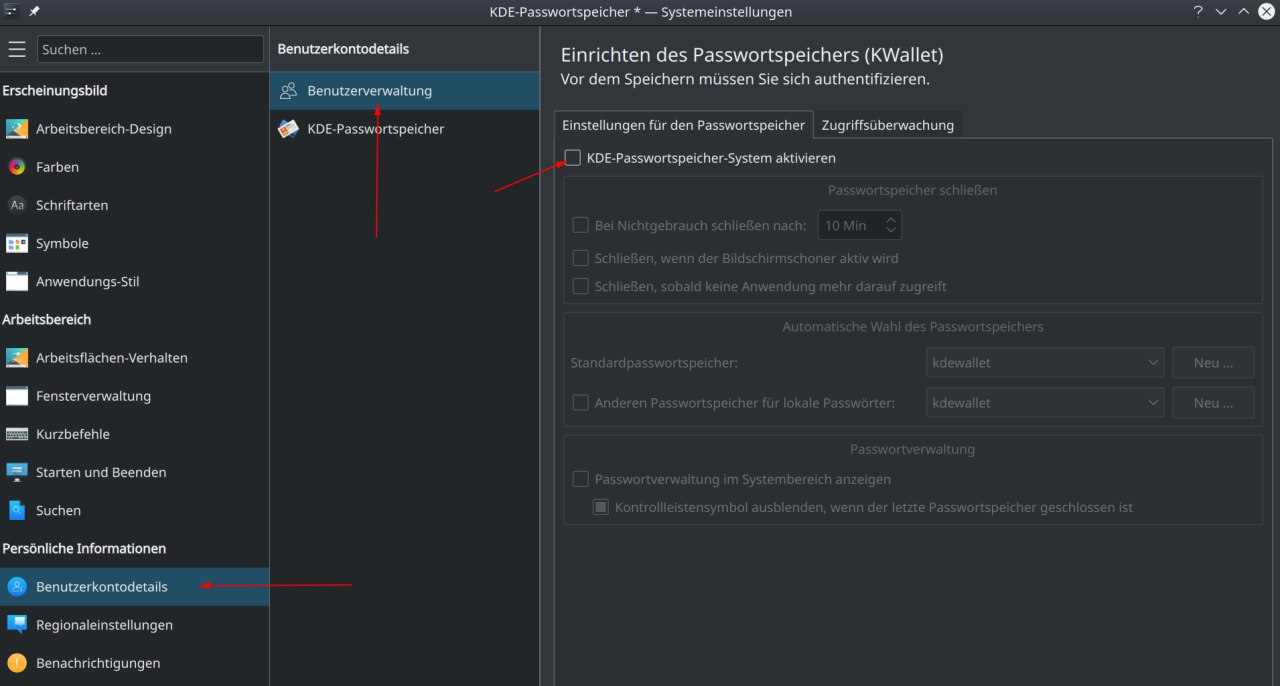Select Schriftarten in the sidebar
Screen dimensions: 1280x686
[134, 205]
